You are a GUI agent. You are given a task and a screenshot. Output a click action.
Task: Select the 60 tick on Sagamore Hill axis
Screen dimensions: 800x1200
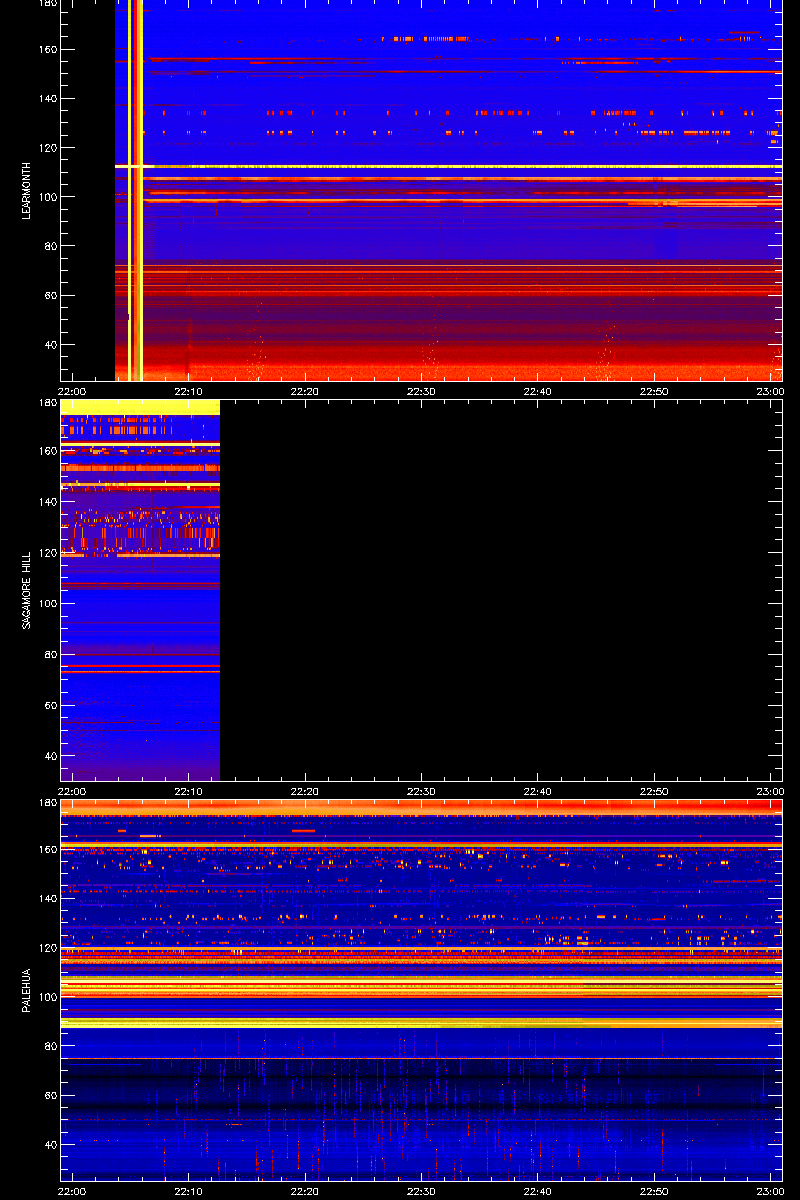pos(50,706)
